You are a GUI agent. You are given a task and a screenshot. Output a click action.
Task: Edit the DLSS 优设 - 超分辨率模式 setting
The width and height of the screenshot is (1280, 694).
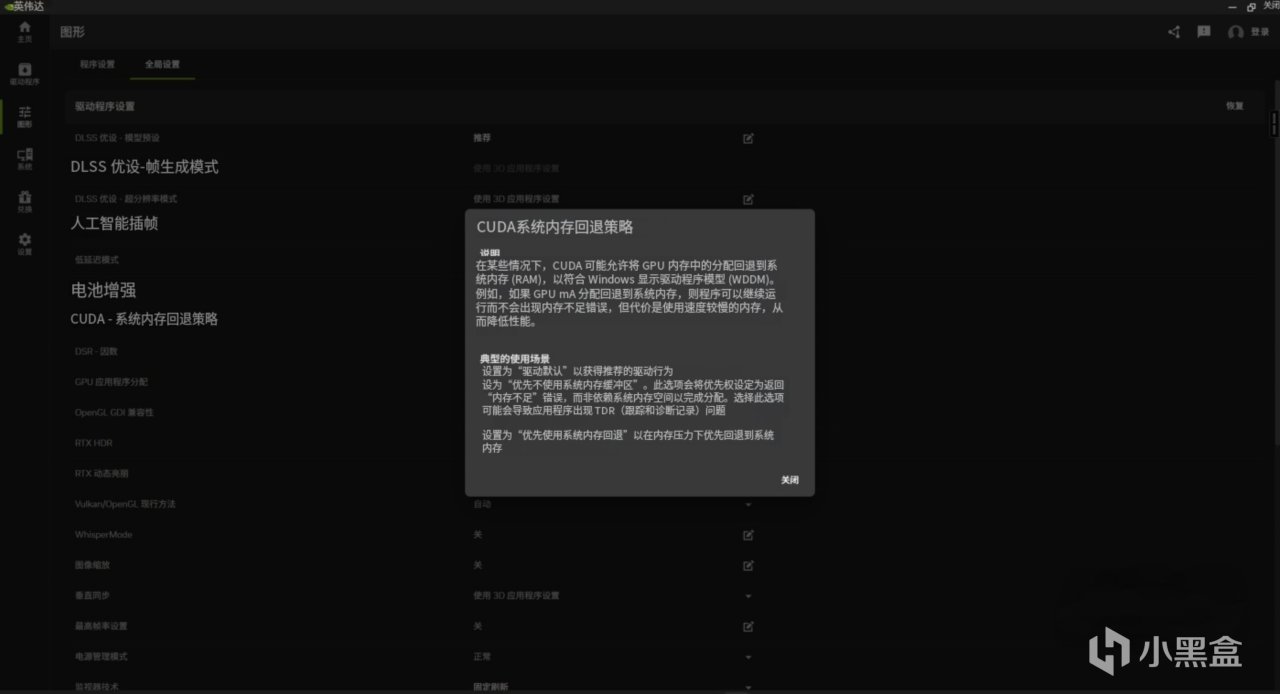point(748,199)
